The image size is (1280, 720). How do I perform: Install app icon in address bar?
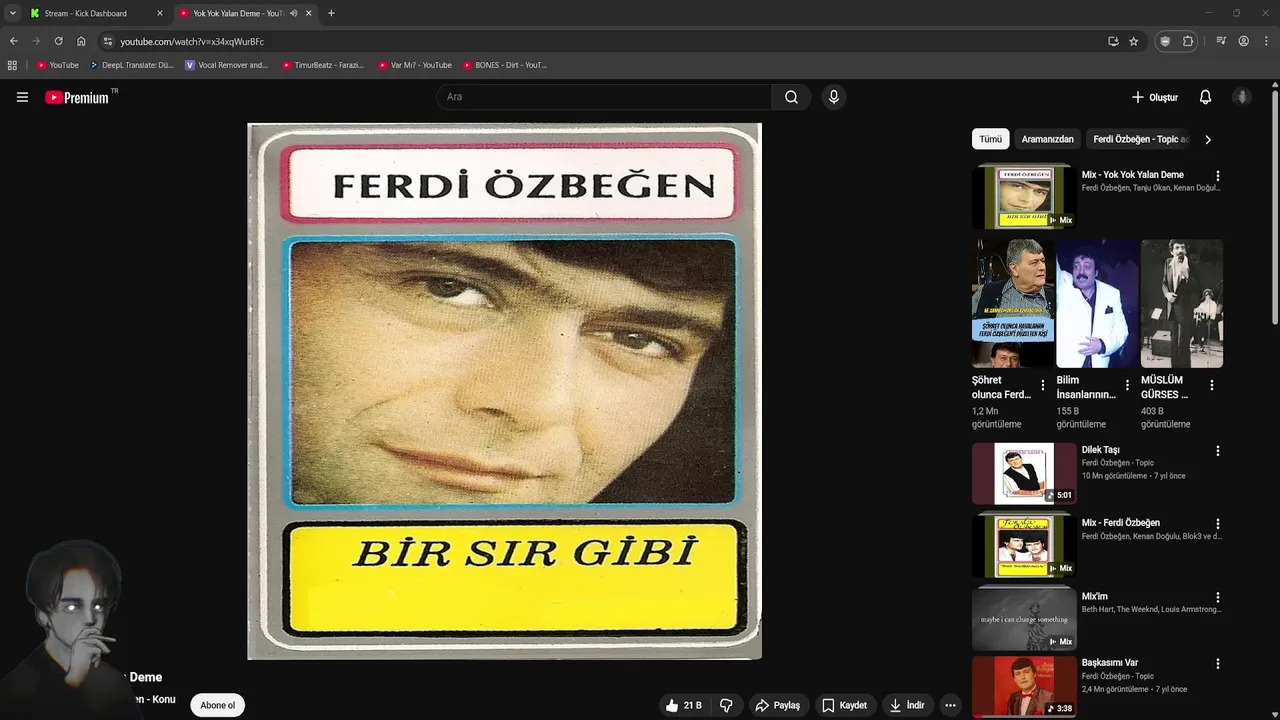1113,41
